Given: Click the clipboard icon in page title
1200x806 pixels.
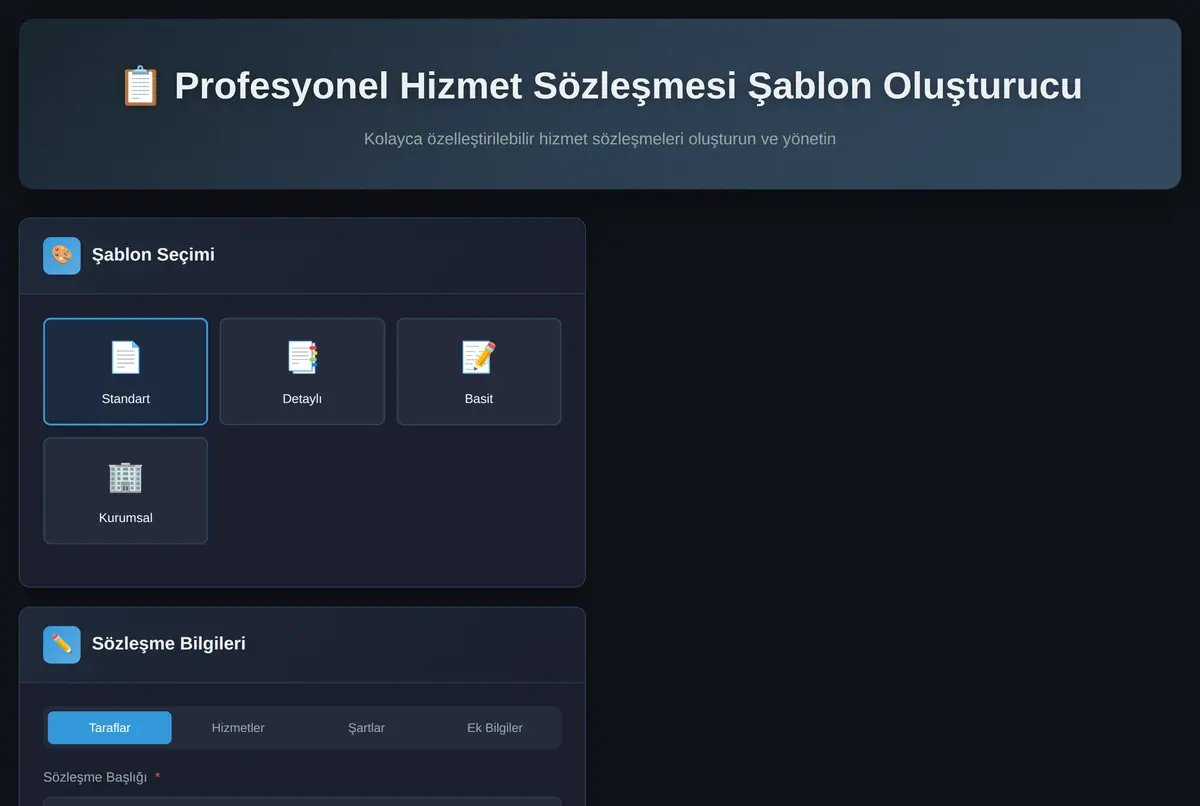Looking at the screenshot, I should coord(140,86).
